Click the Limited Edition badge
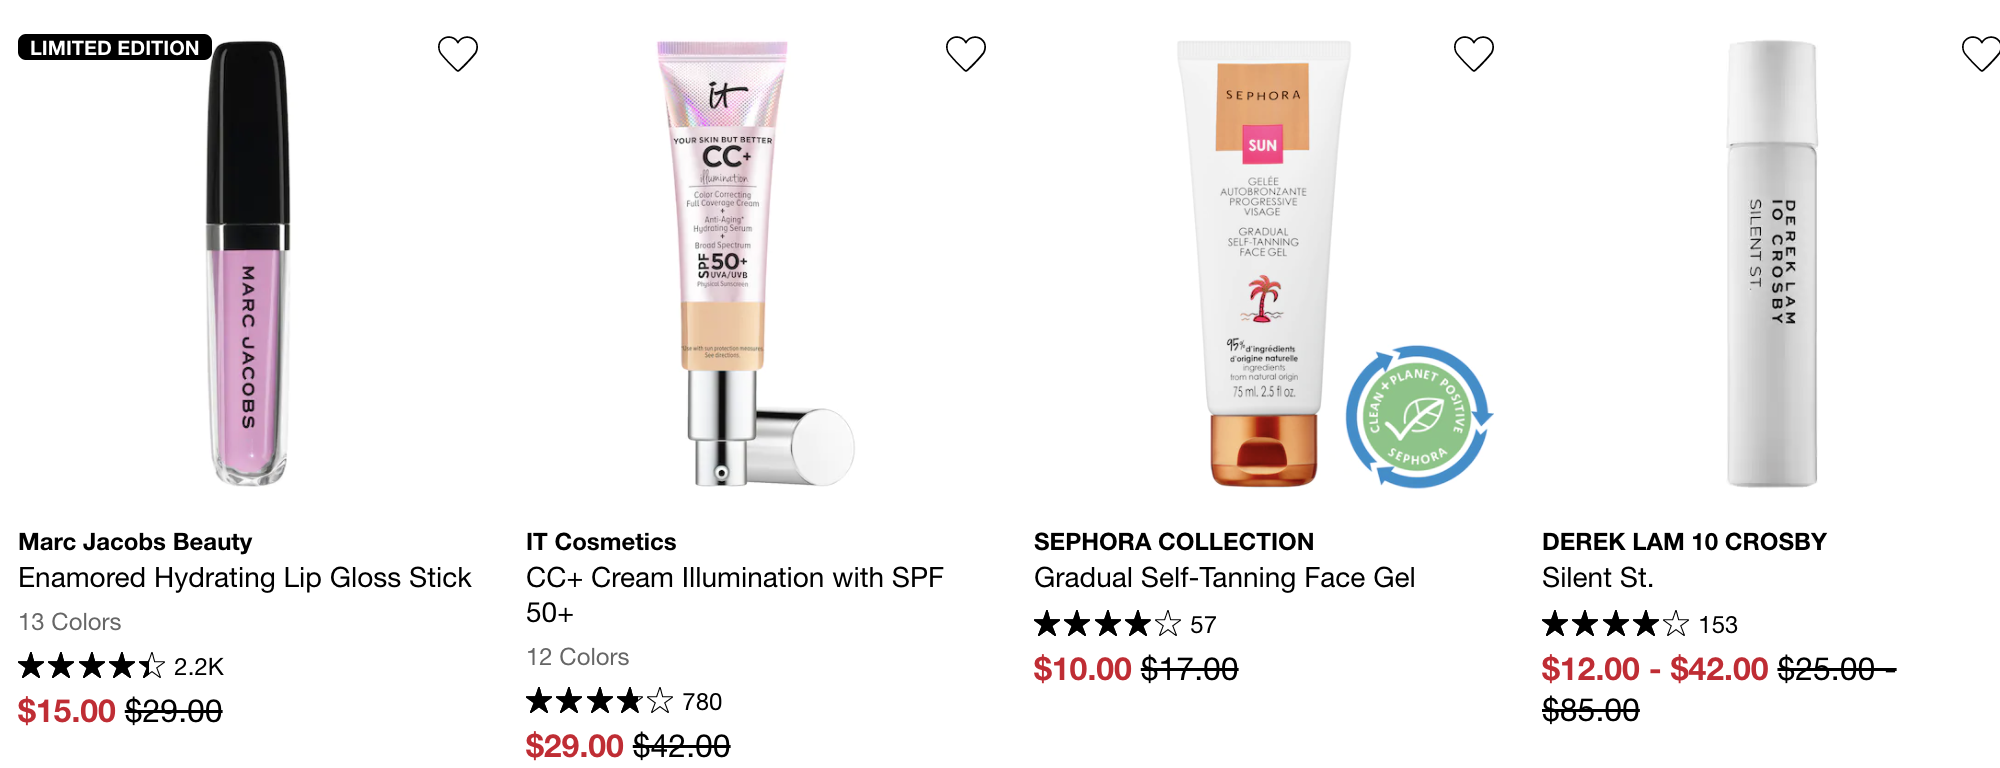 pyautogui.click(x=115, y=47)
